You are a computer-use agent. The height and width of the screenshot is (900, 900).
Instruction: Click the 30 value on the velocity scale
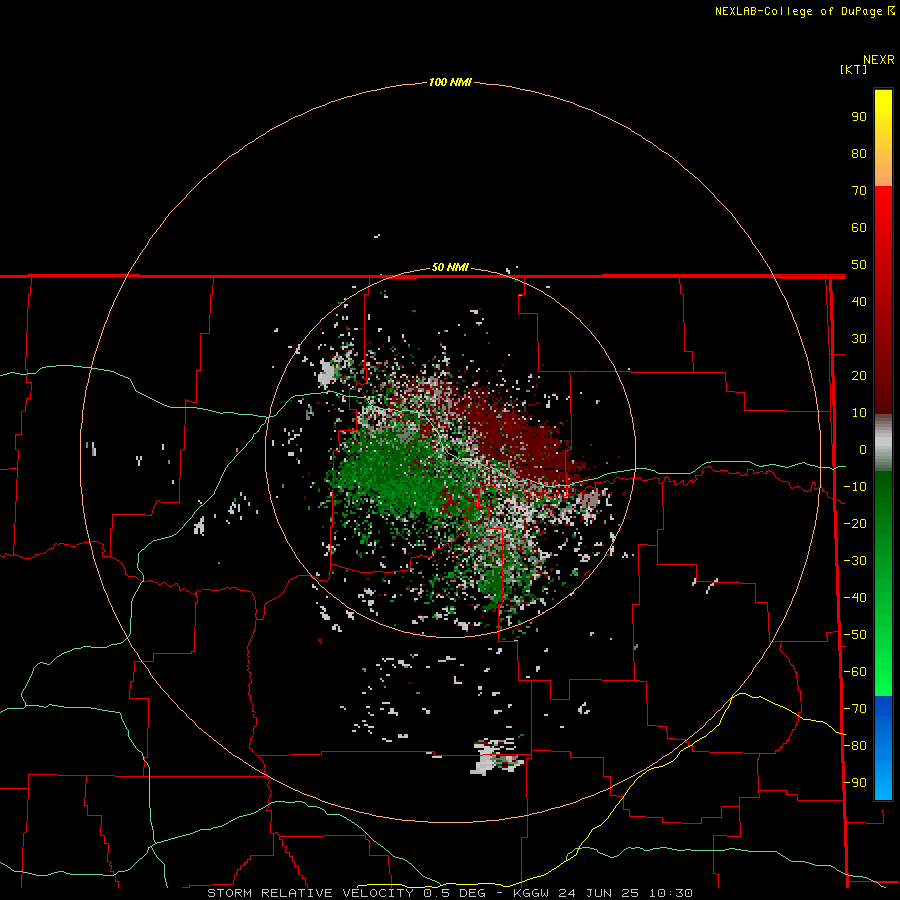[859, 339]
